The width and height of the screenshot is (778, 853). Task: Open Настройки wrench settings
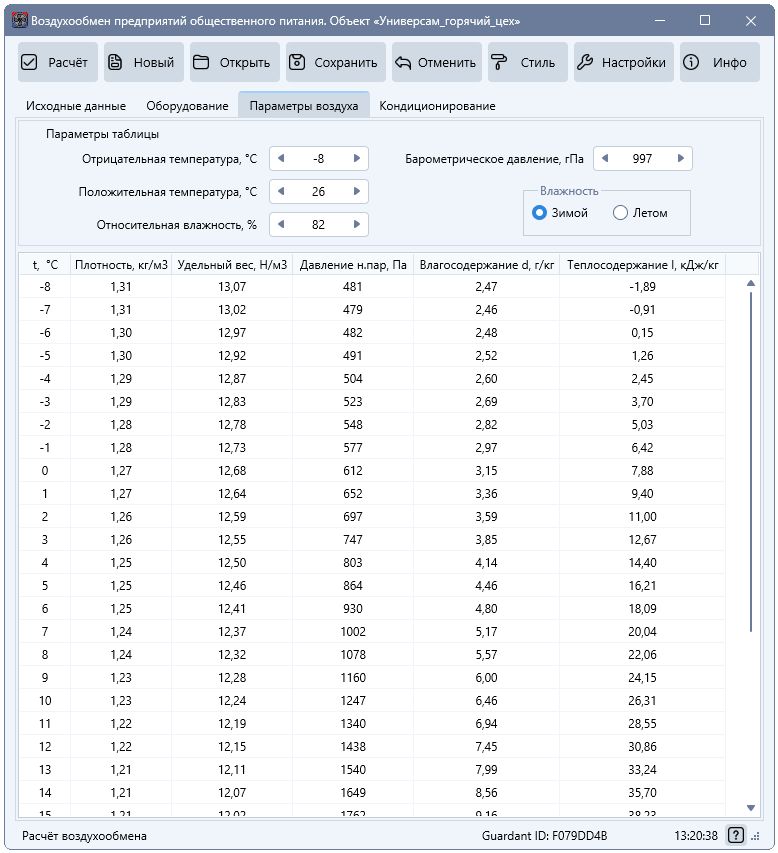[x=622, y=62]
